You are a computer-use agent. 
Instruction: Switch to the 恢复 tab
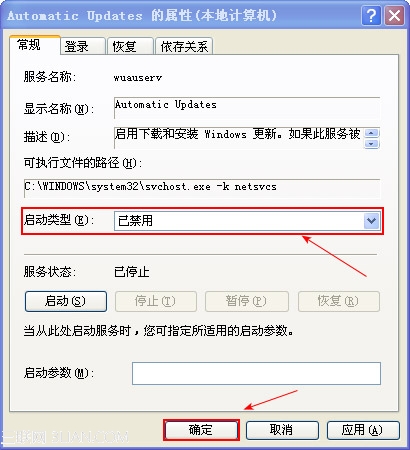pyautogui.click(x=130, y=46)
